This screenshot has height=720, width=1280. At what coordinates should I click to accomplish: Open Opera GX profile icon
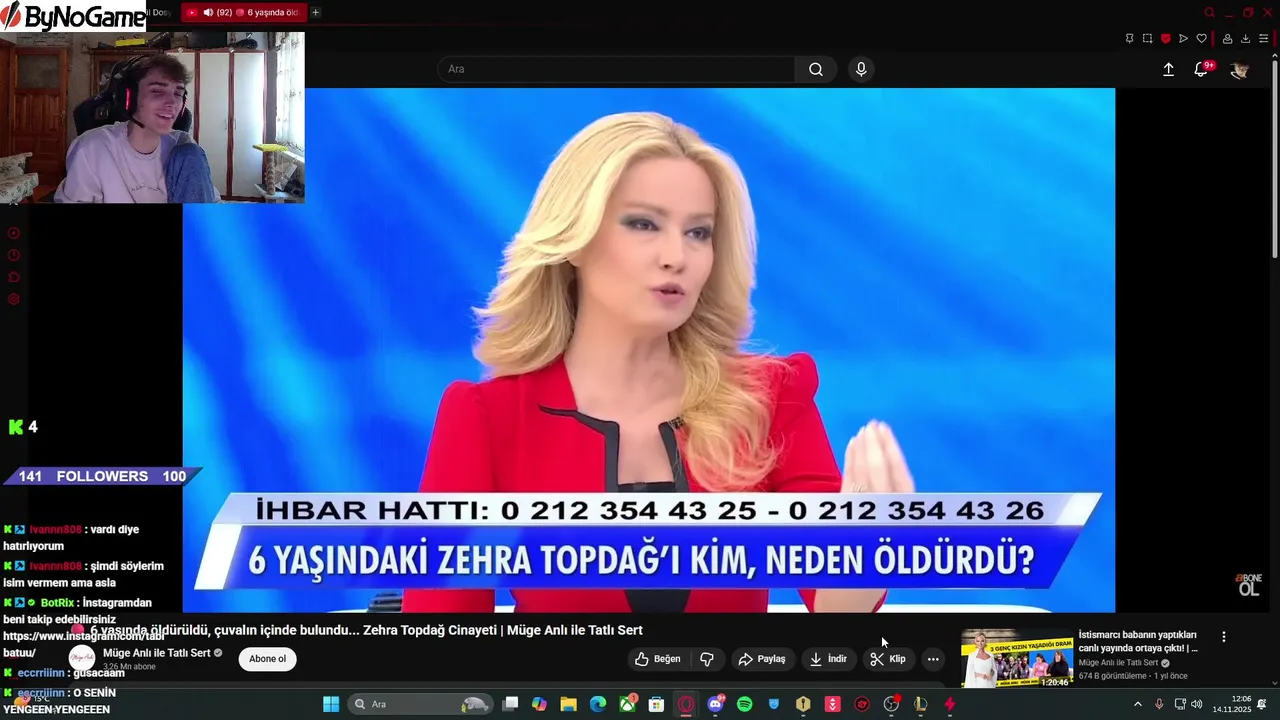point(1227,39)
